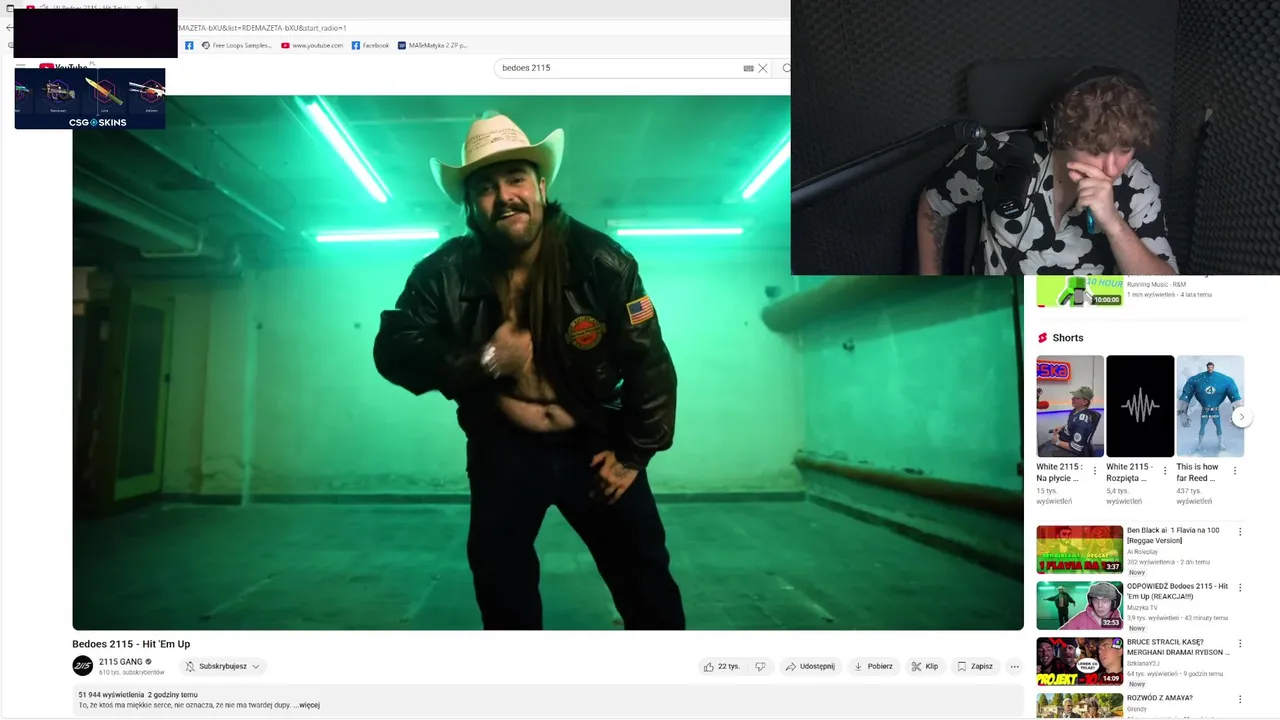Click the Bedoes 2115 - Hit 'Em Up title
Viewport: 1280px width, 720px height.
point(131,644)
